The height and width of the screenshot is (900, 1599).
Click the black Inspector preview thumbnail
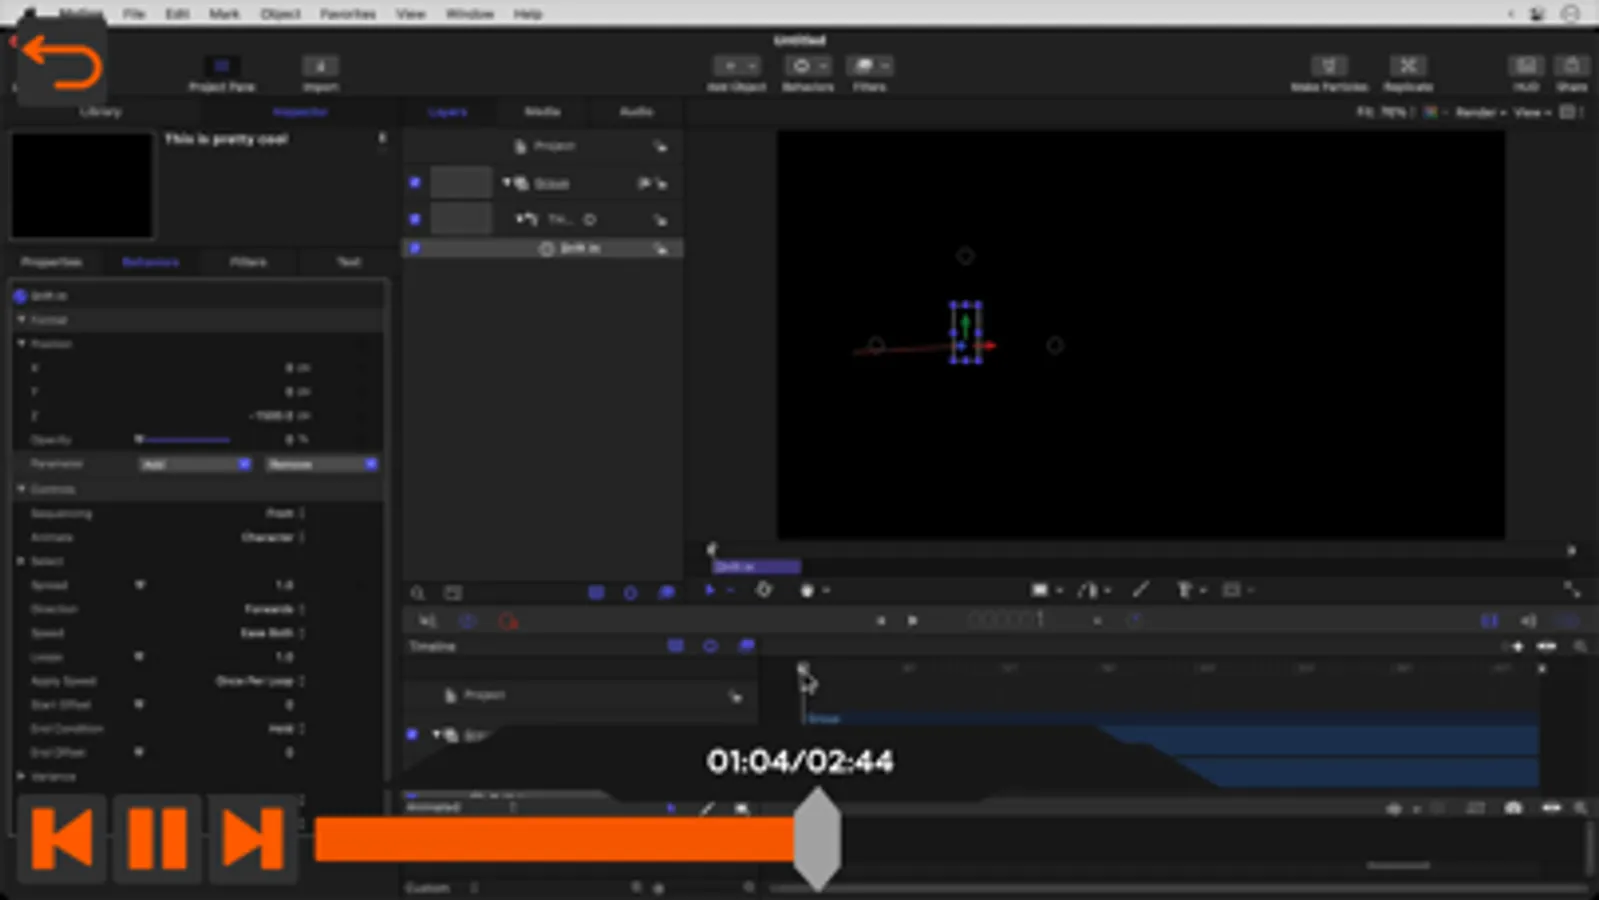click(x=82, y=185)
